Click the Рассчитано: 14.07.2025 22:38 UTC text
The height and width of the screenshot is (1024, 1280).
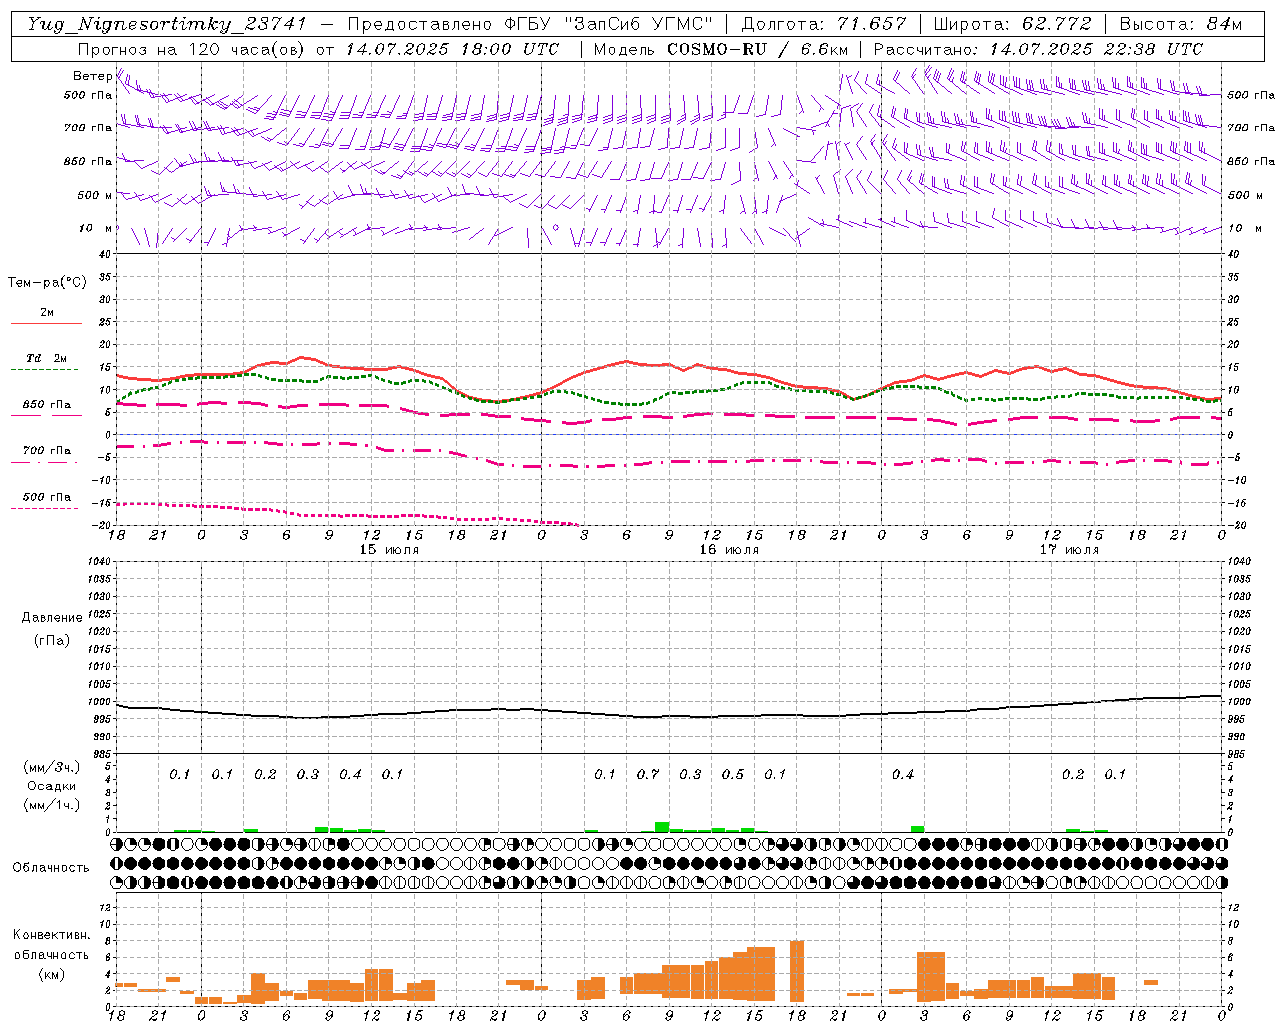click(1038, 49)
